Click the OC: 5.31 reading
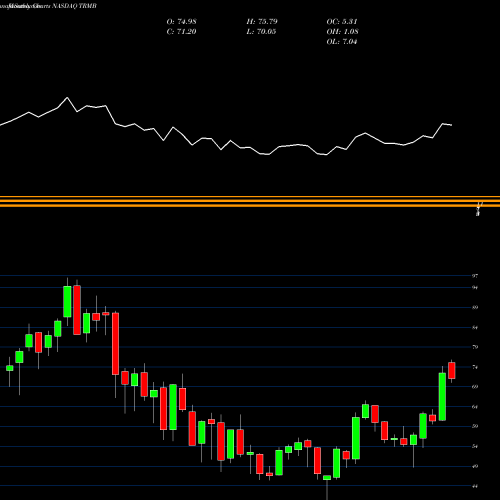This screenshot has height=500, width=500. (x=342, y=22)
